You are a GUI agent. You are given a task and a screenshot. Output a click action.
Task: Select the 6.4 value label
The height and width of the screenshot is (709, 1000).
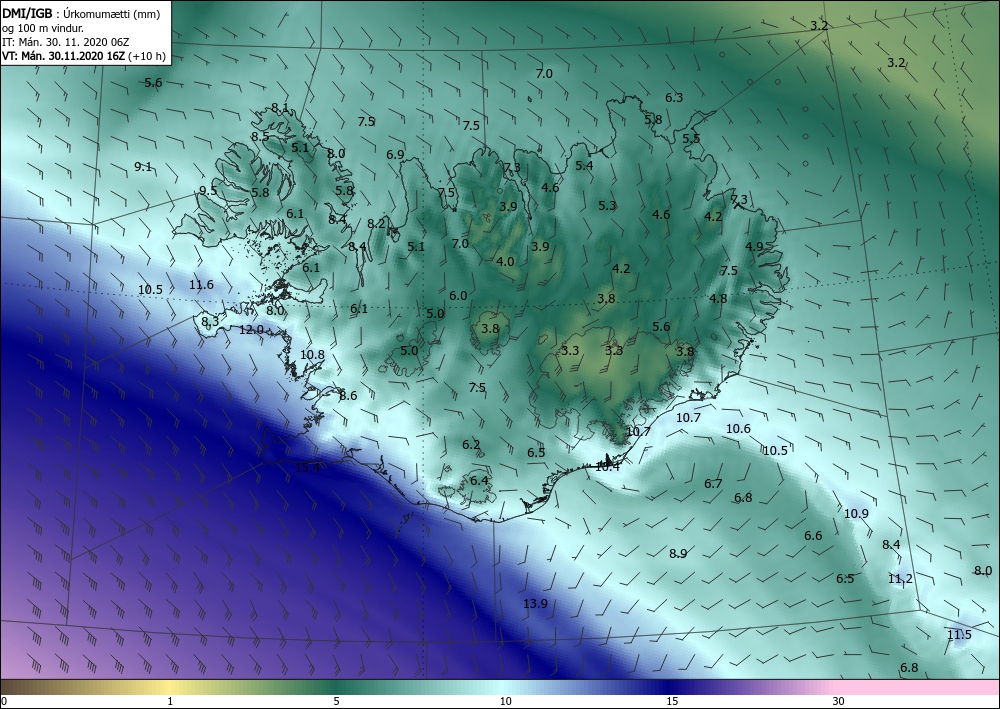479,480
